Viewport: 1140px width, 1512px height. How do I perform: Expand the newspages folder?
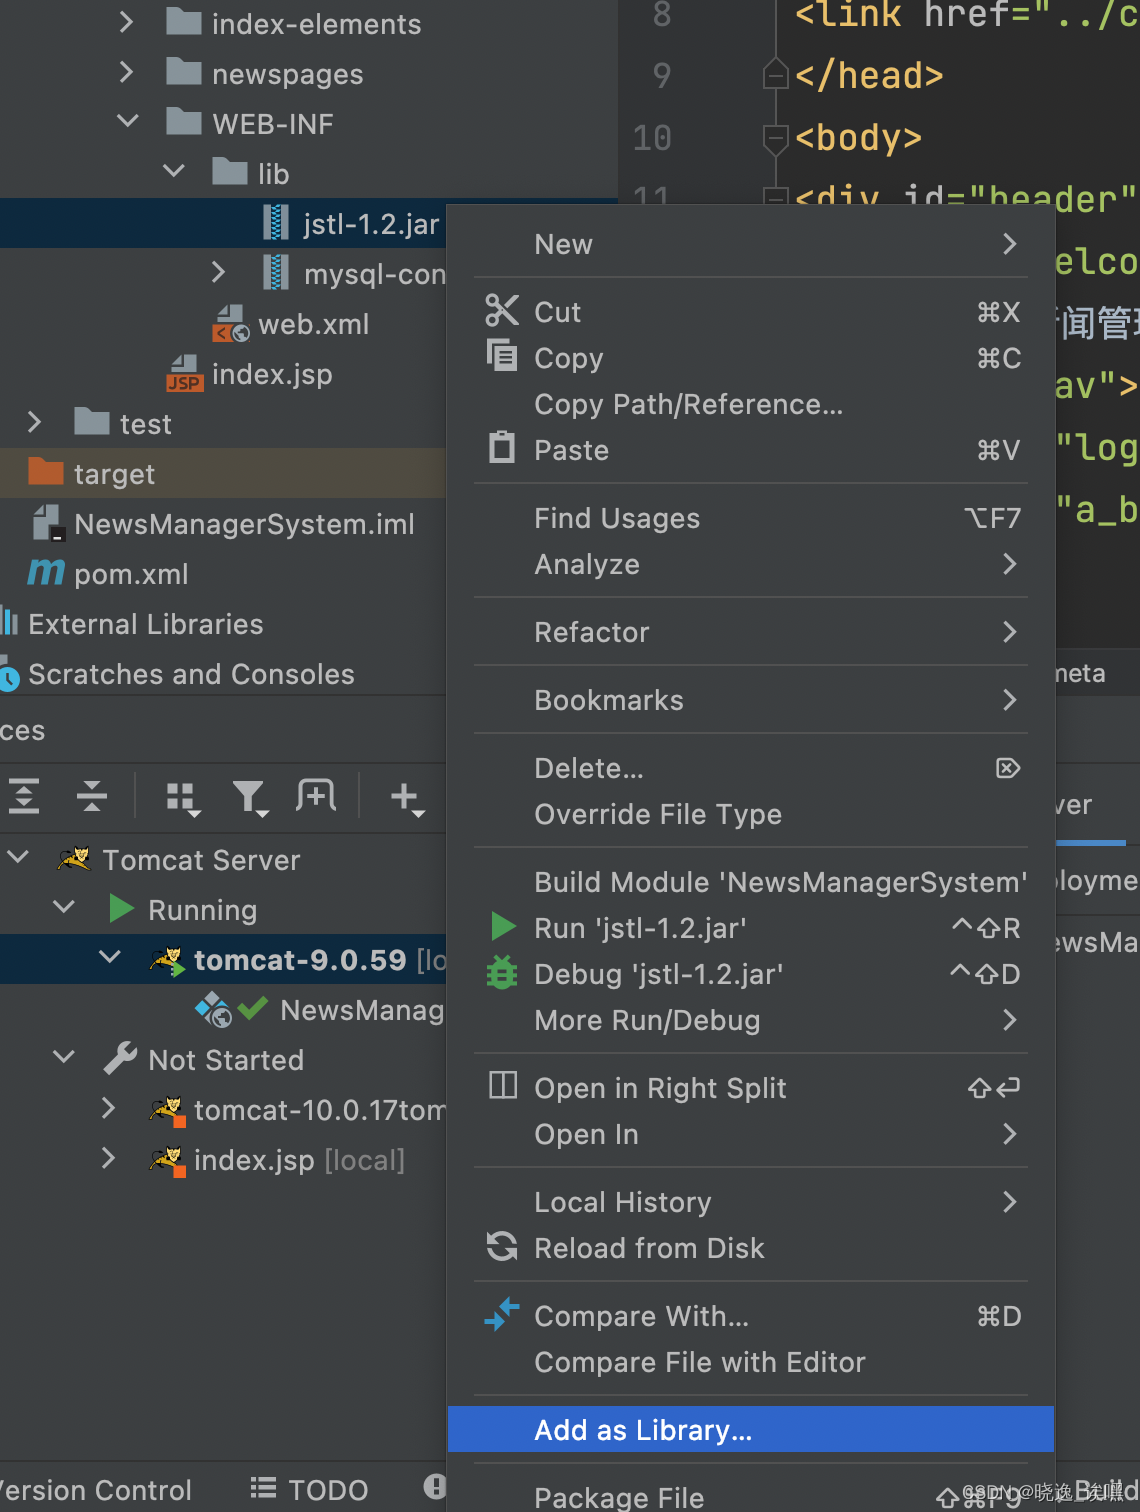coord(126,71)
